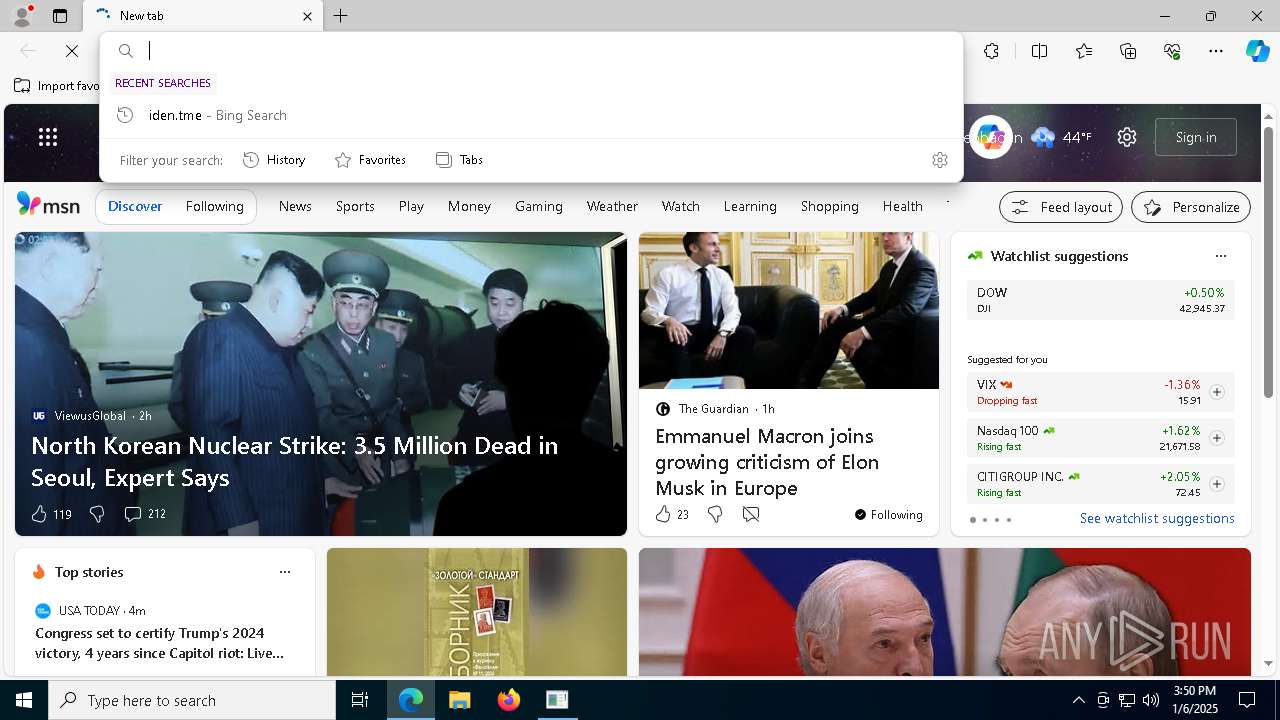The image size is (1280, 720).
Task: Open Top stories more options
Action: click(285, 572)
